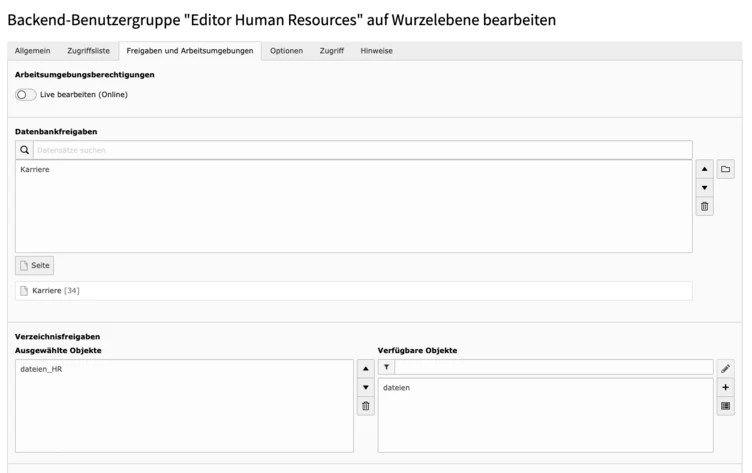The height and width of the screenshot is (473, 752).
Task: Add new filemount with plus icon
Action: [x=726, y=387]
